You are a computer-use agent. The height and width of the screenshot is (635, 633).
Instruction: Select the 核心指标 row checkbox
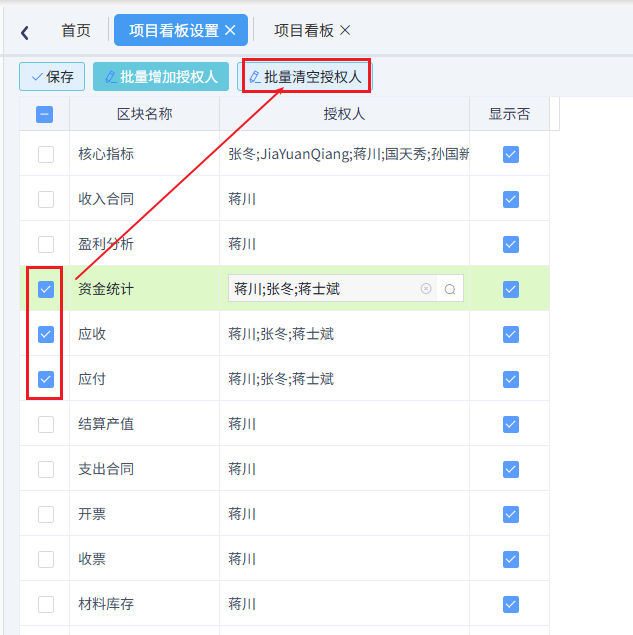coord(46,154)
